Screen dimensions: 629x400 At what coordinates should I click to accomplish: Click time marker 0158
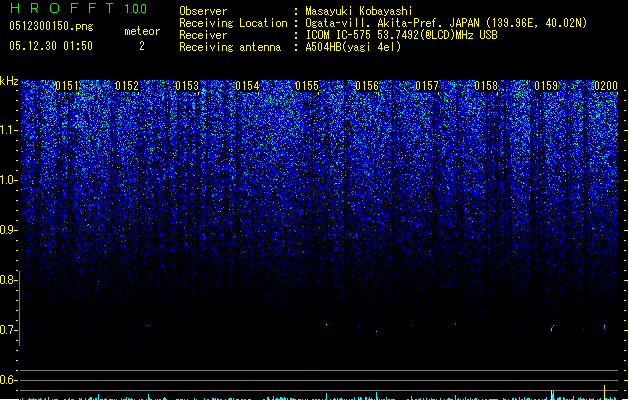[x=486, y=85]
